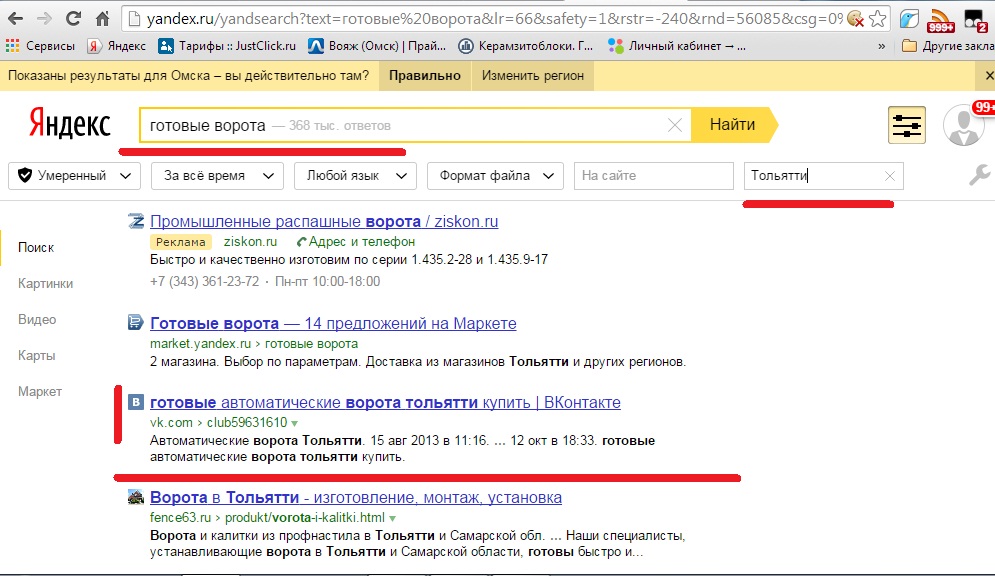Click the VK favicon icon

point(136,402)
